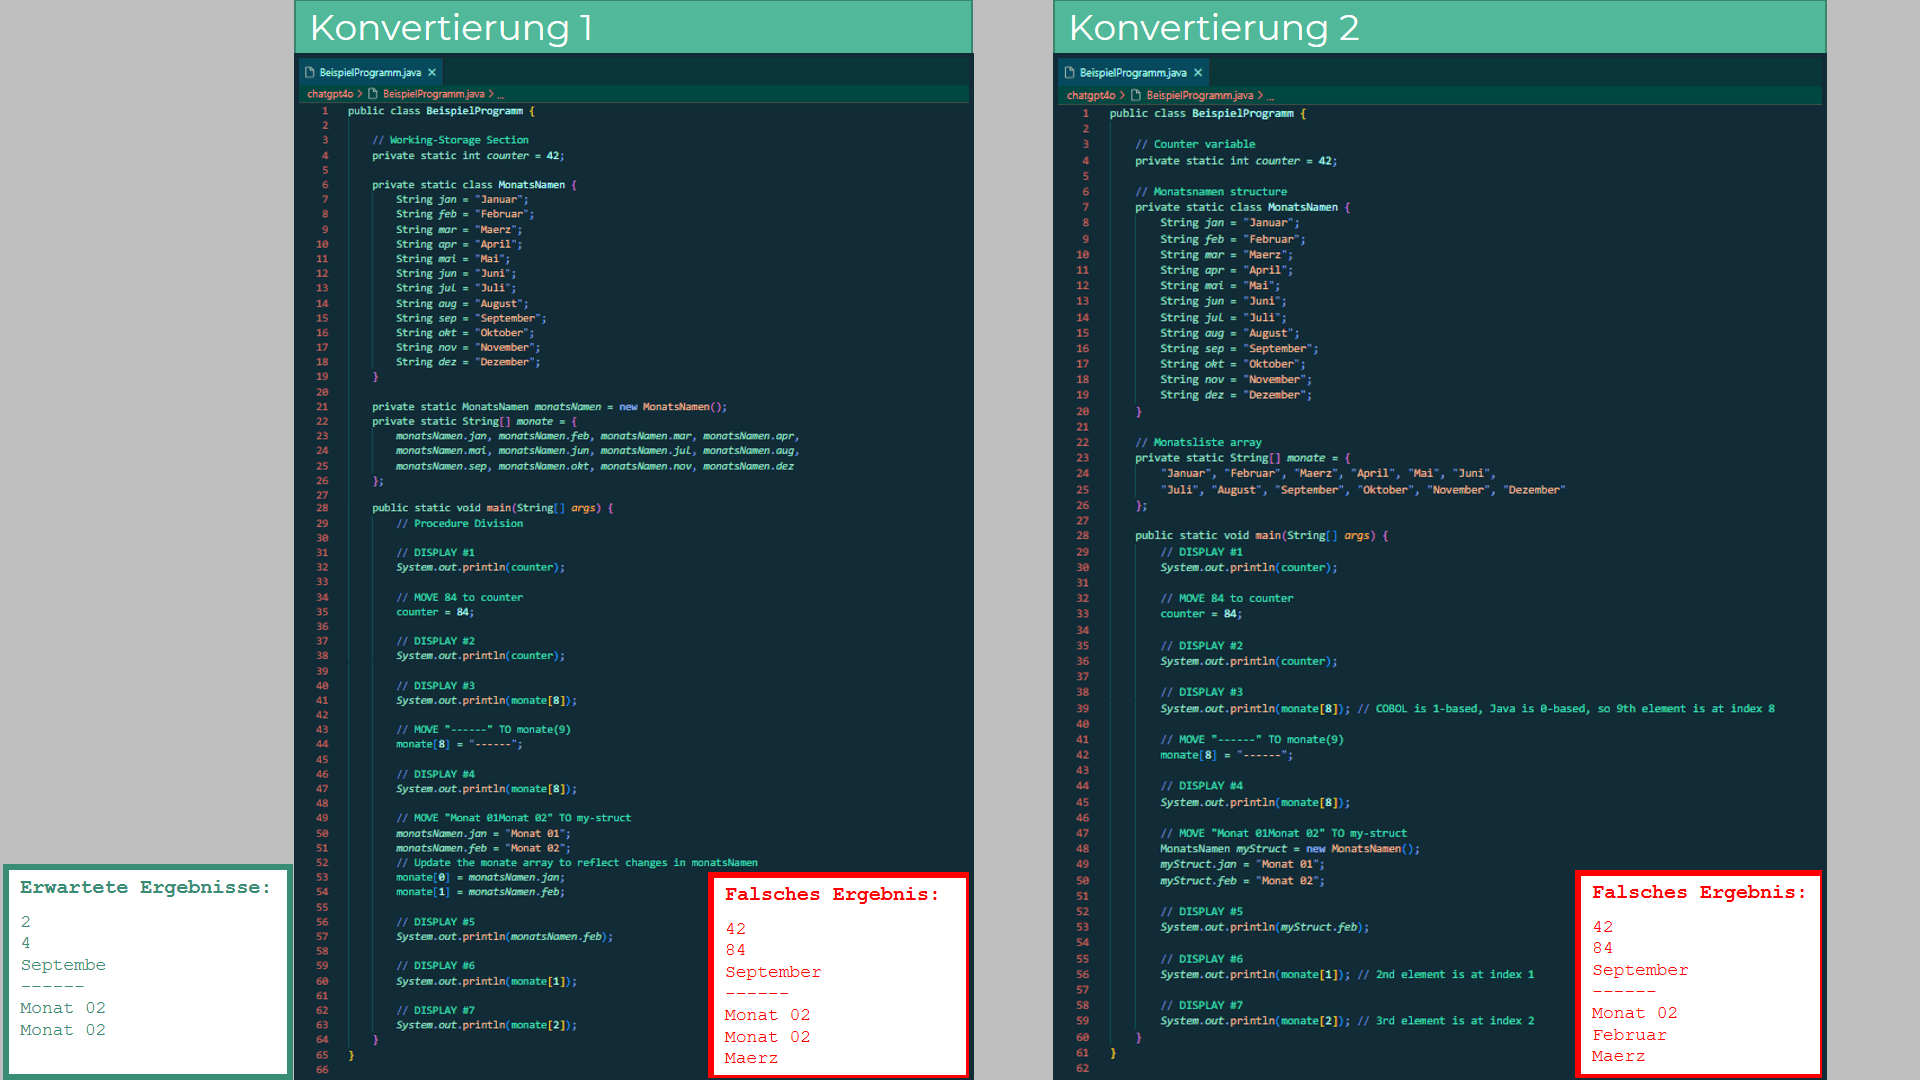This screenshot has height=1080, width=1920.
Task: Click Falsches Ergebnis title in right red box
Action: pos(1698,893)
